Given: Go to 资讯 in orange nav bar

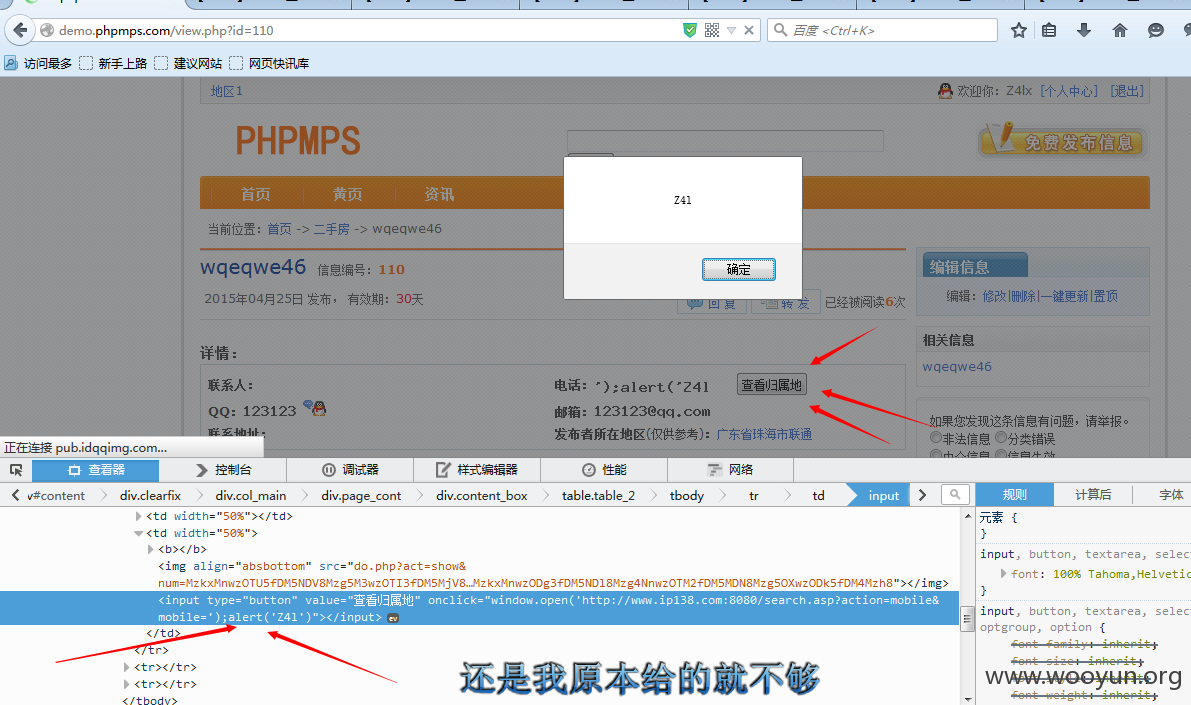Looking at the screenshot, I should [x=439, y=194].
